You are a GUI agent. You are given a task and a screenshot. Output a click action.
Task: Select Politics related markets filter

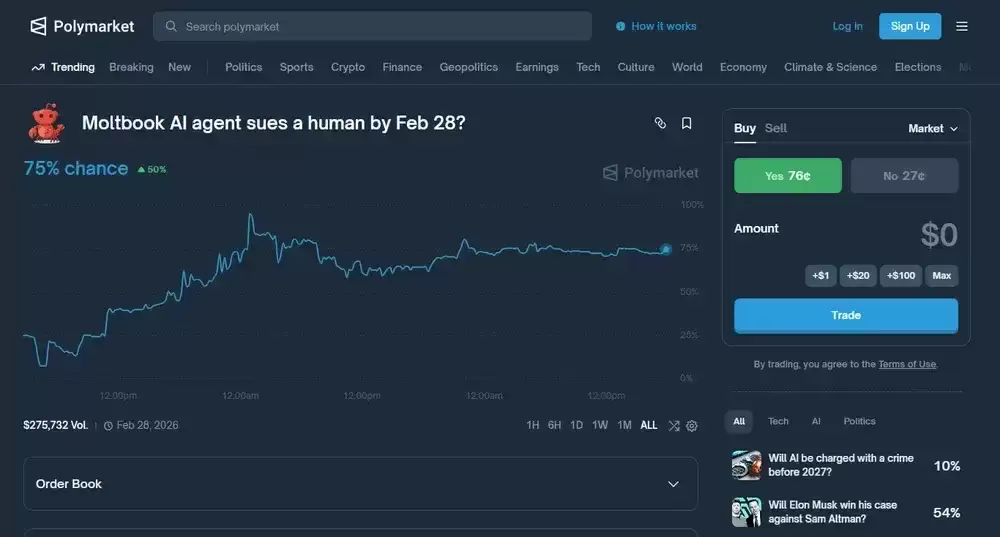859,422
